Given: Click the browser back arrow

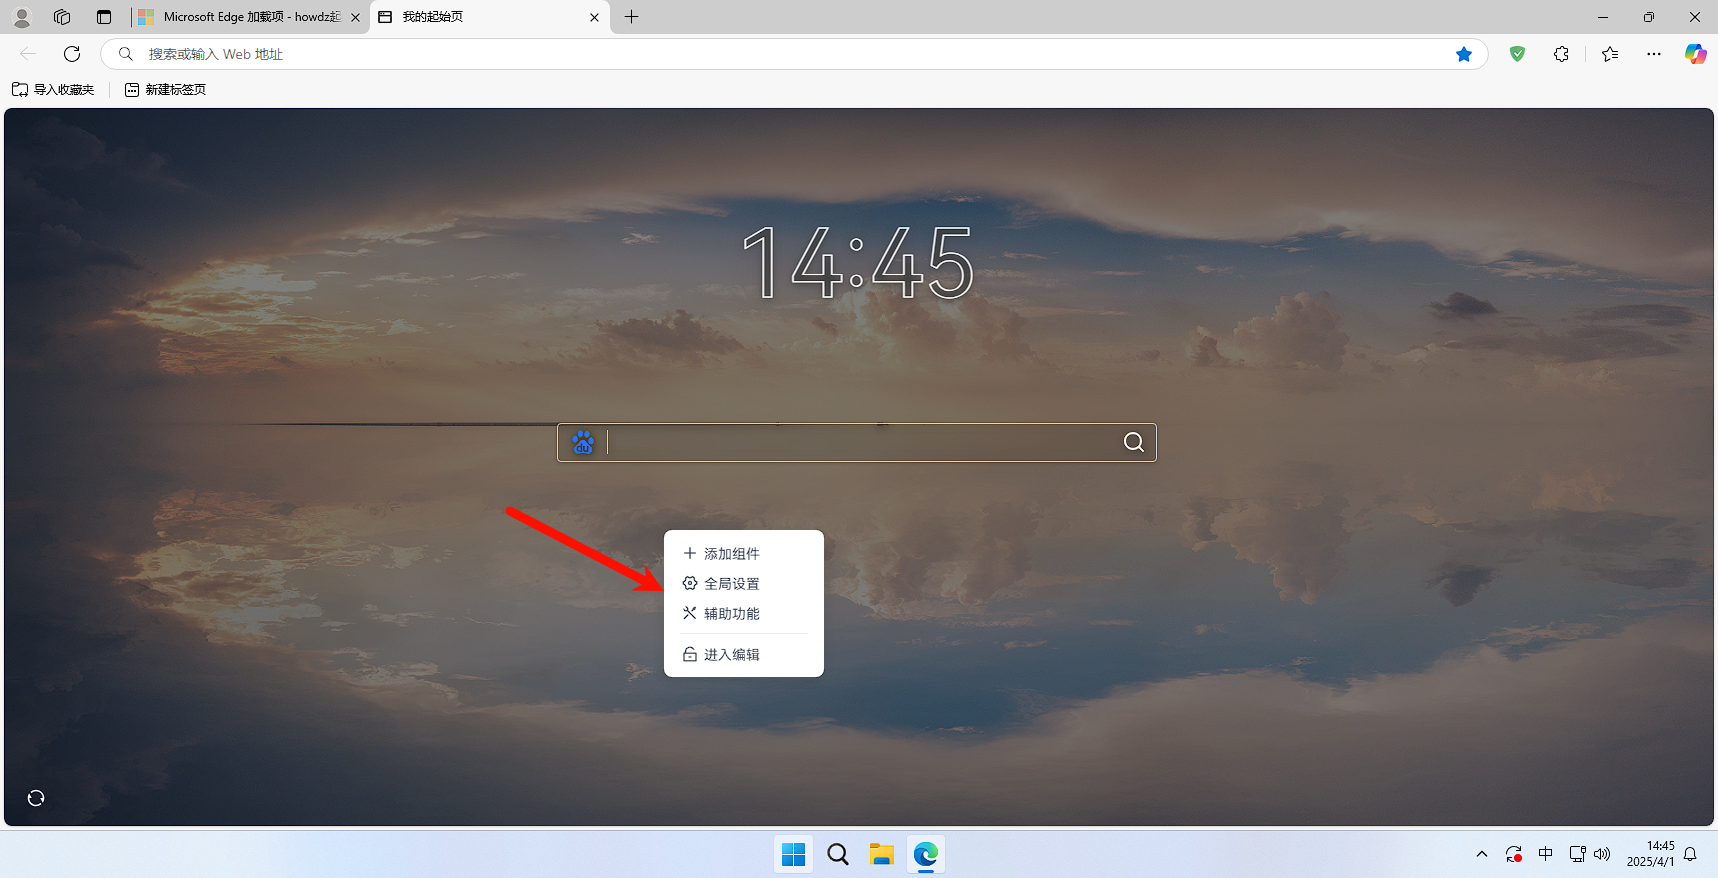Looking at the screenshot, I should tap(28, 54).
